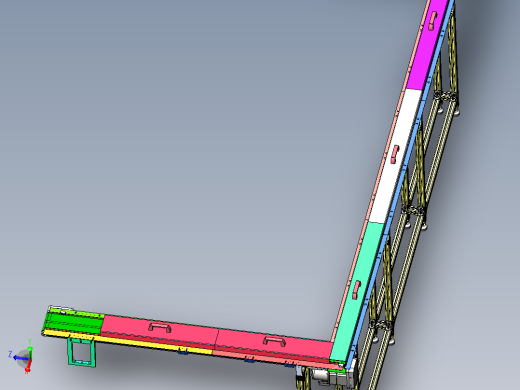This screenshot has height=390, width=520.
Task: Select the bright green conveyor end section
Action: 74,321
